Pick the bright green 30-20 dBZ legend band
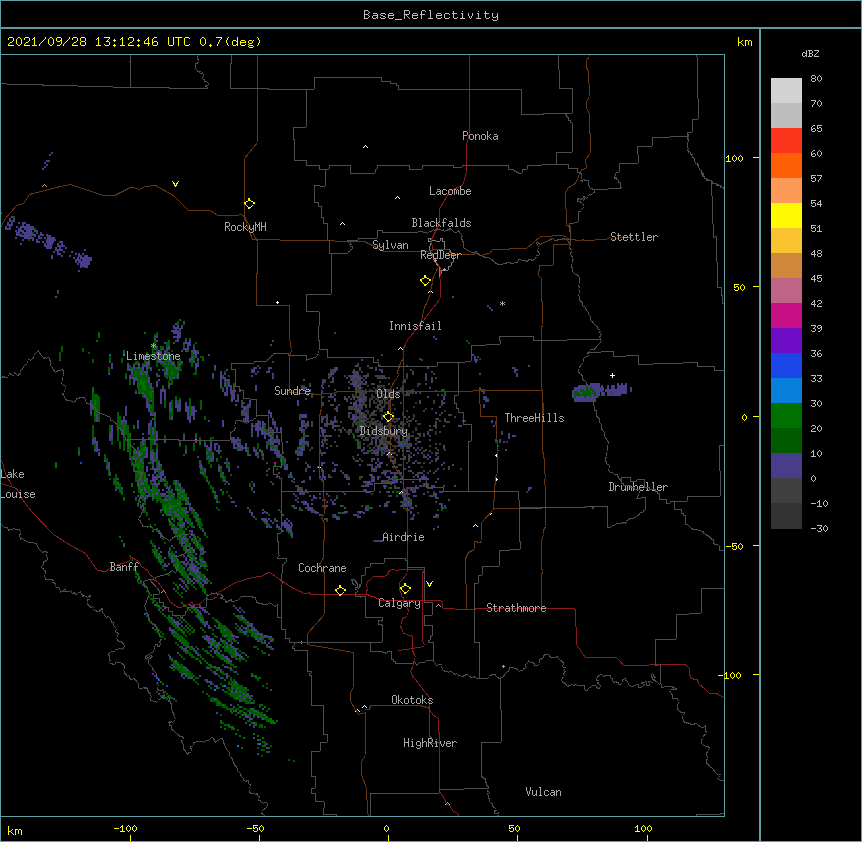The height and width of the screenshot is (842, 862). point(786,416)
